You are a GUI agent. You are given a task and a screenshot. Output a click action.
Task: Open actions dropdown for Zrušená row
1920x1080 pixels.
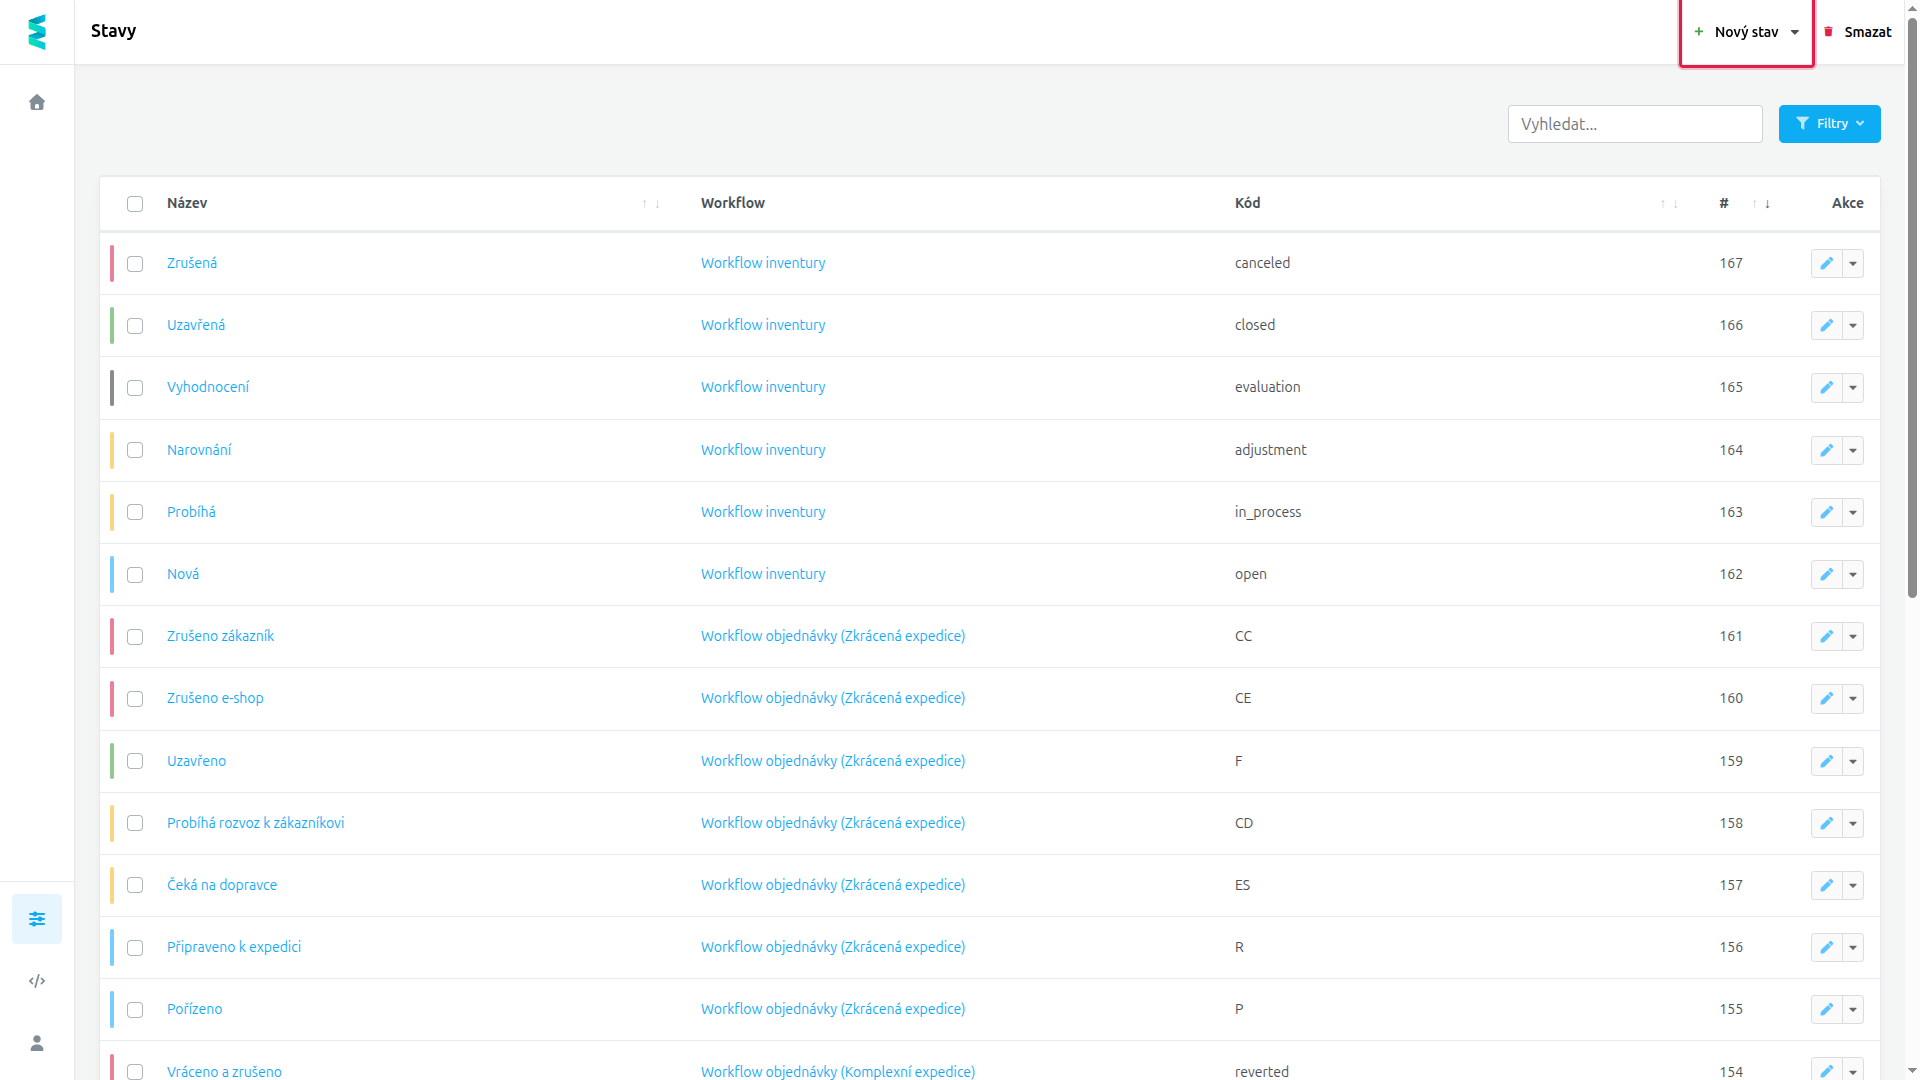point(1853,263)
